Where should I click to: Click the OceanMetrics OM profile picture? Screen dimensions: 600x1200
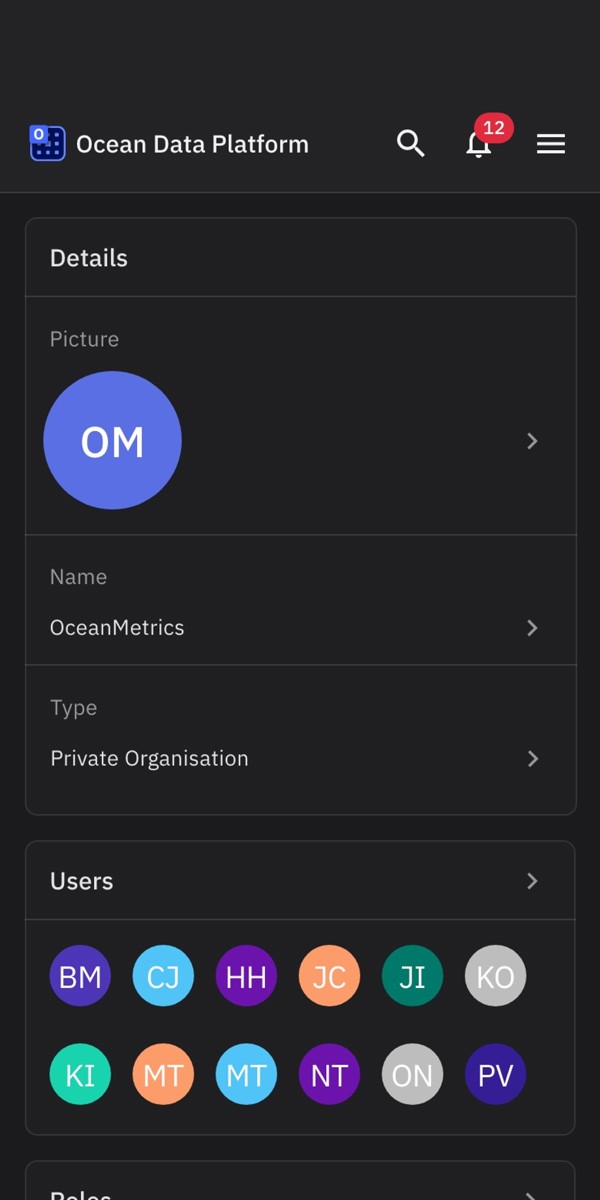tap(112, 440)
